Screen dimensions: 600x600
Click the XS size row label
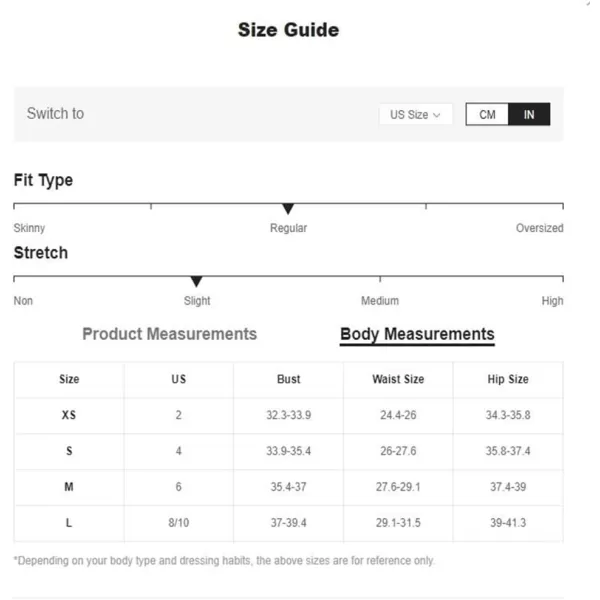tap(69, 415)
